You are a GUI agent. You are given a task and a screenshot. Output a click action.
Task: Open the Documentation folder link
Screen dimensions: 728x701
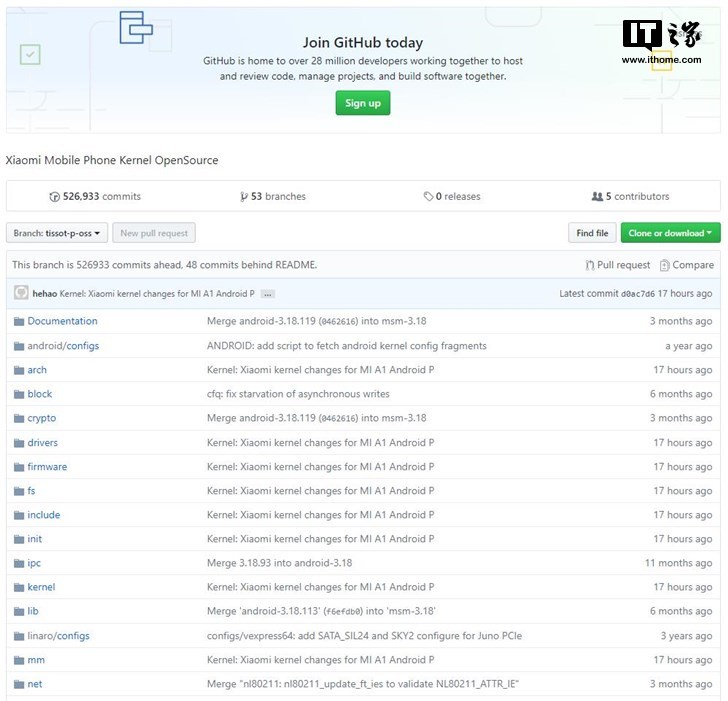(x=62, y=321)
